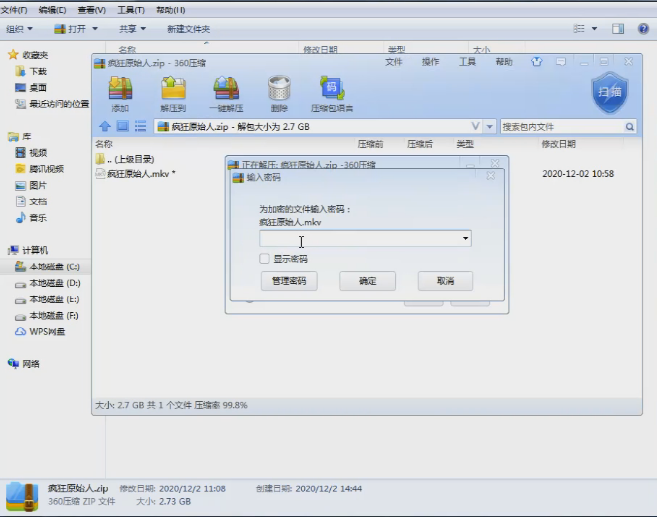Open 文件 menu in 360压缩
Image resolution: width=657 pixels, height=517 pixels.
393,62
